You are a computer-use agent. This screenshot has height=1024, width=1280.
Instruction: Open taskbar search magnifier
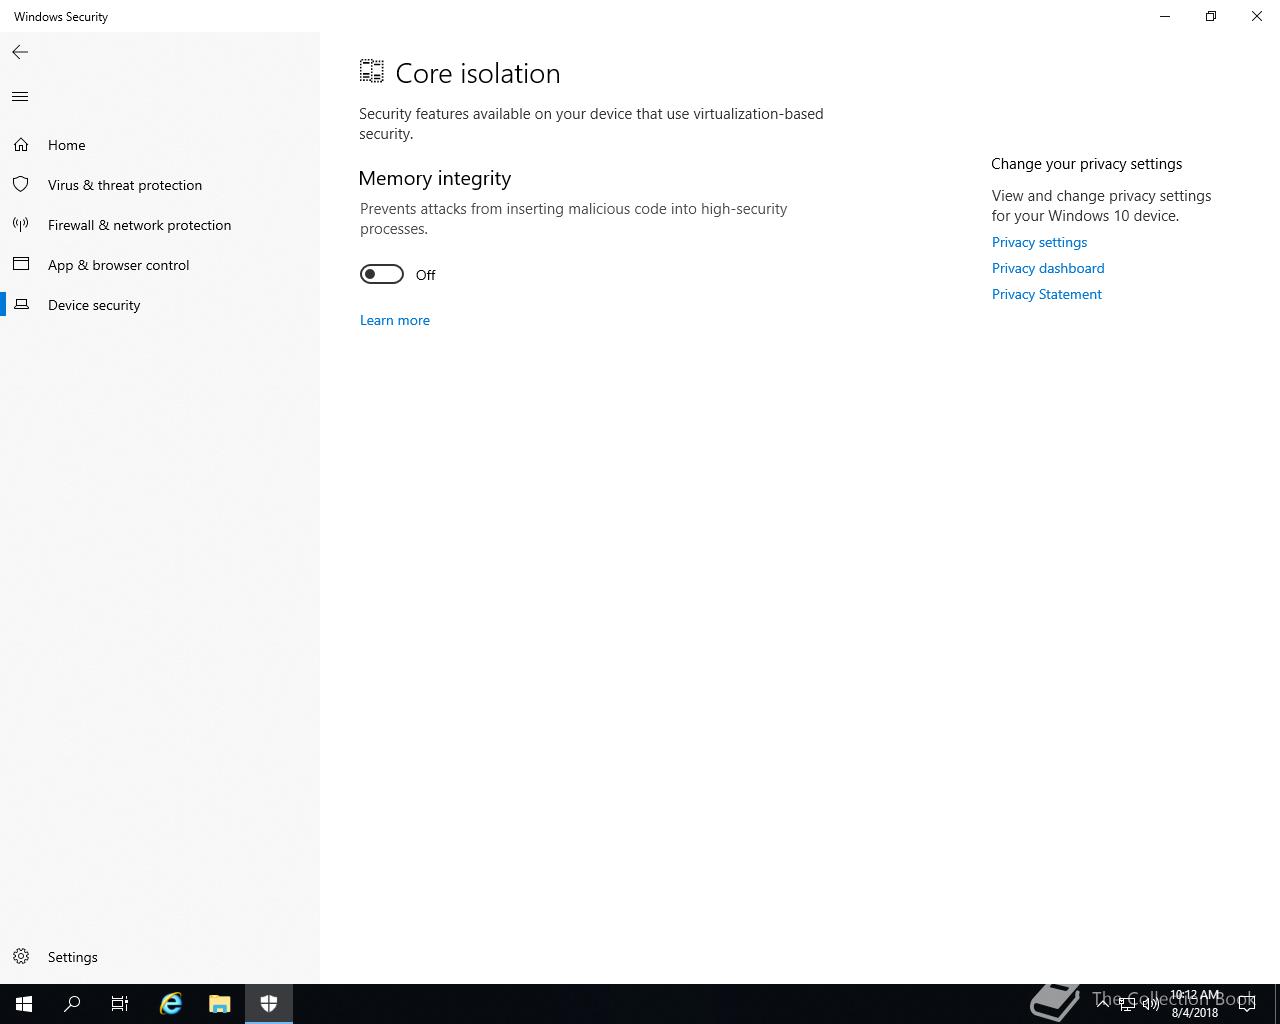(72, 1004)
